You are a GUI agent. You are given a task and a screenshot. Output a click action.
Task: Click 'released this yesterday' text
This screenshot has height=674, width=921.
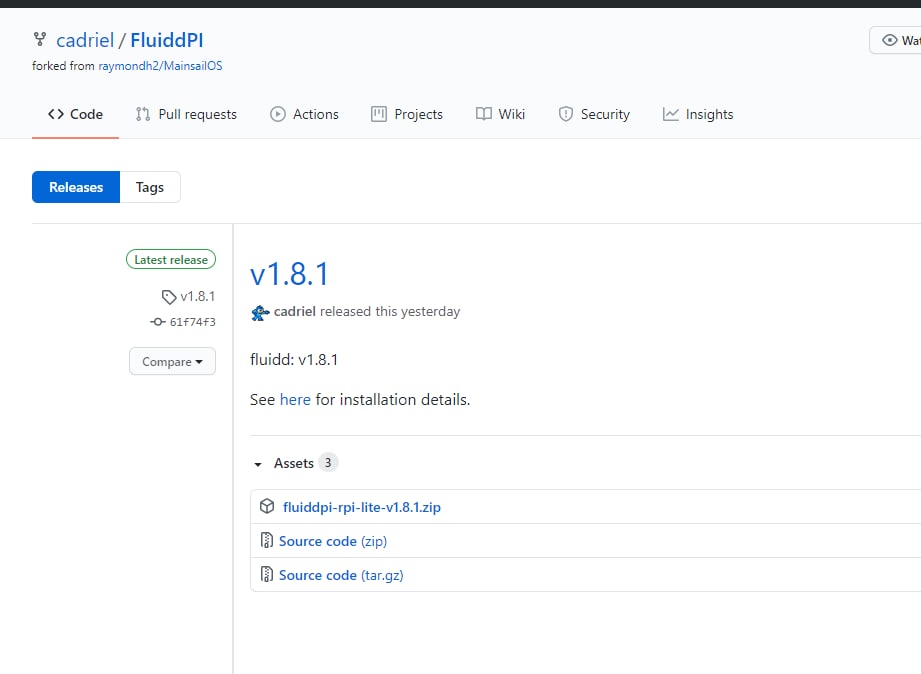390,311
